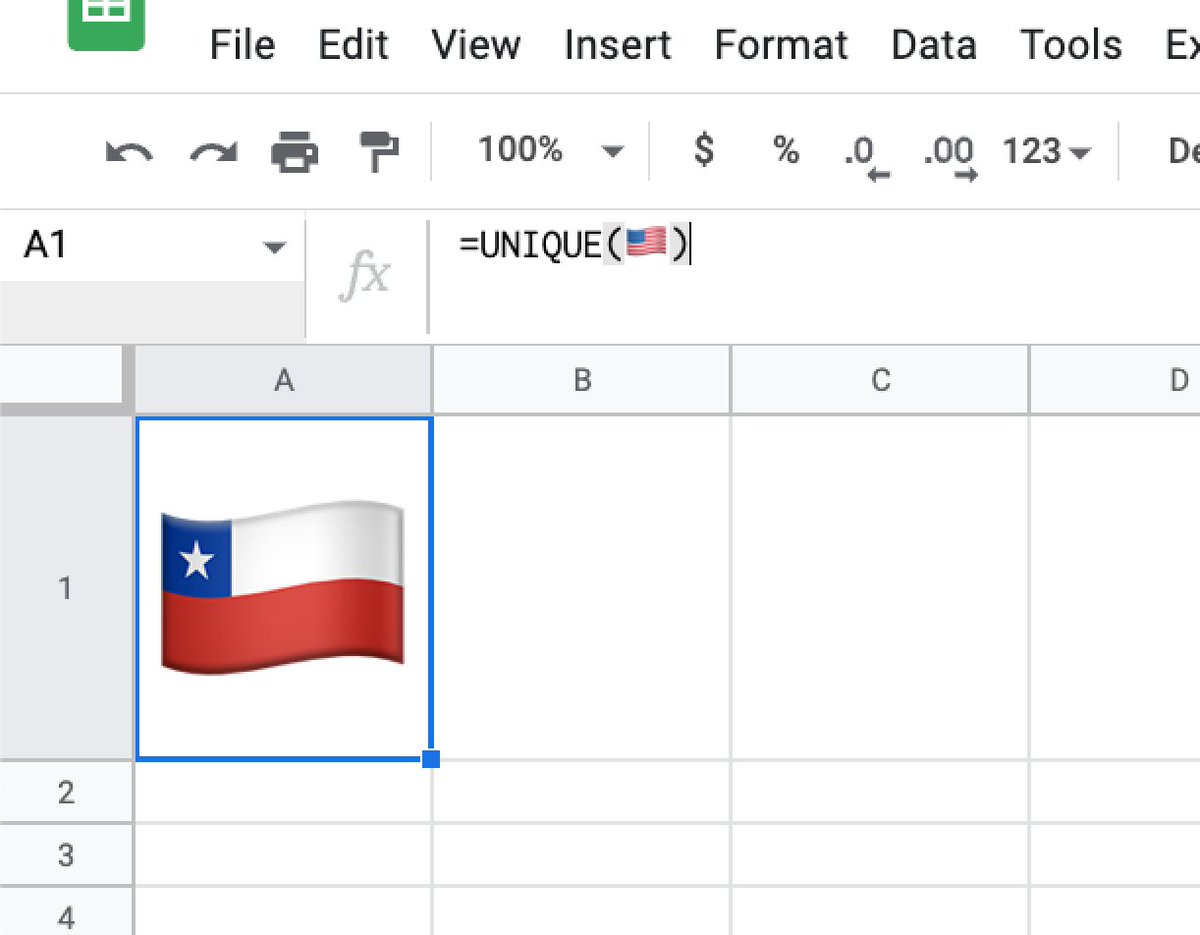1200x935 pixels.
Task: Open the Tools menu
Action: point(1071,46)
